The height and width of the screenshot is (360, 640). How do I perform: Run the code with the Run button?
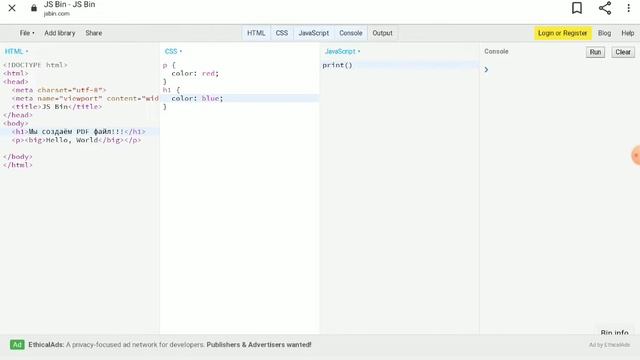[595, 52]
